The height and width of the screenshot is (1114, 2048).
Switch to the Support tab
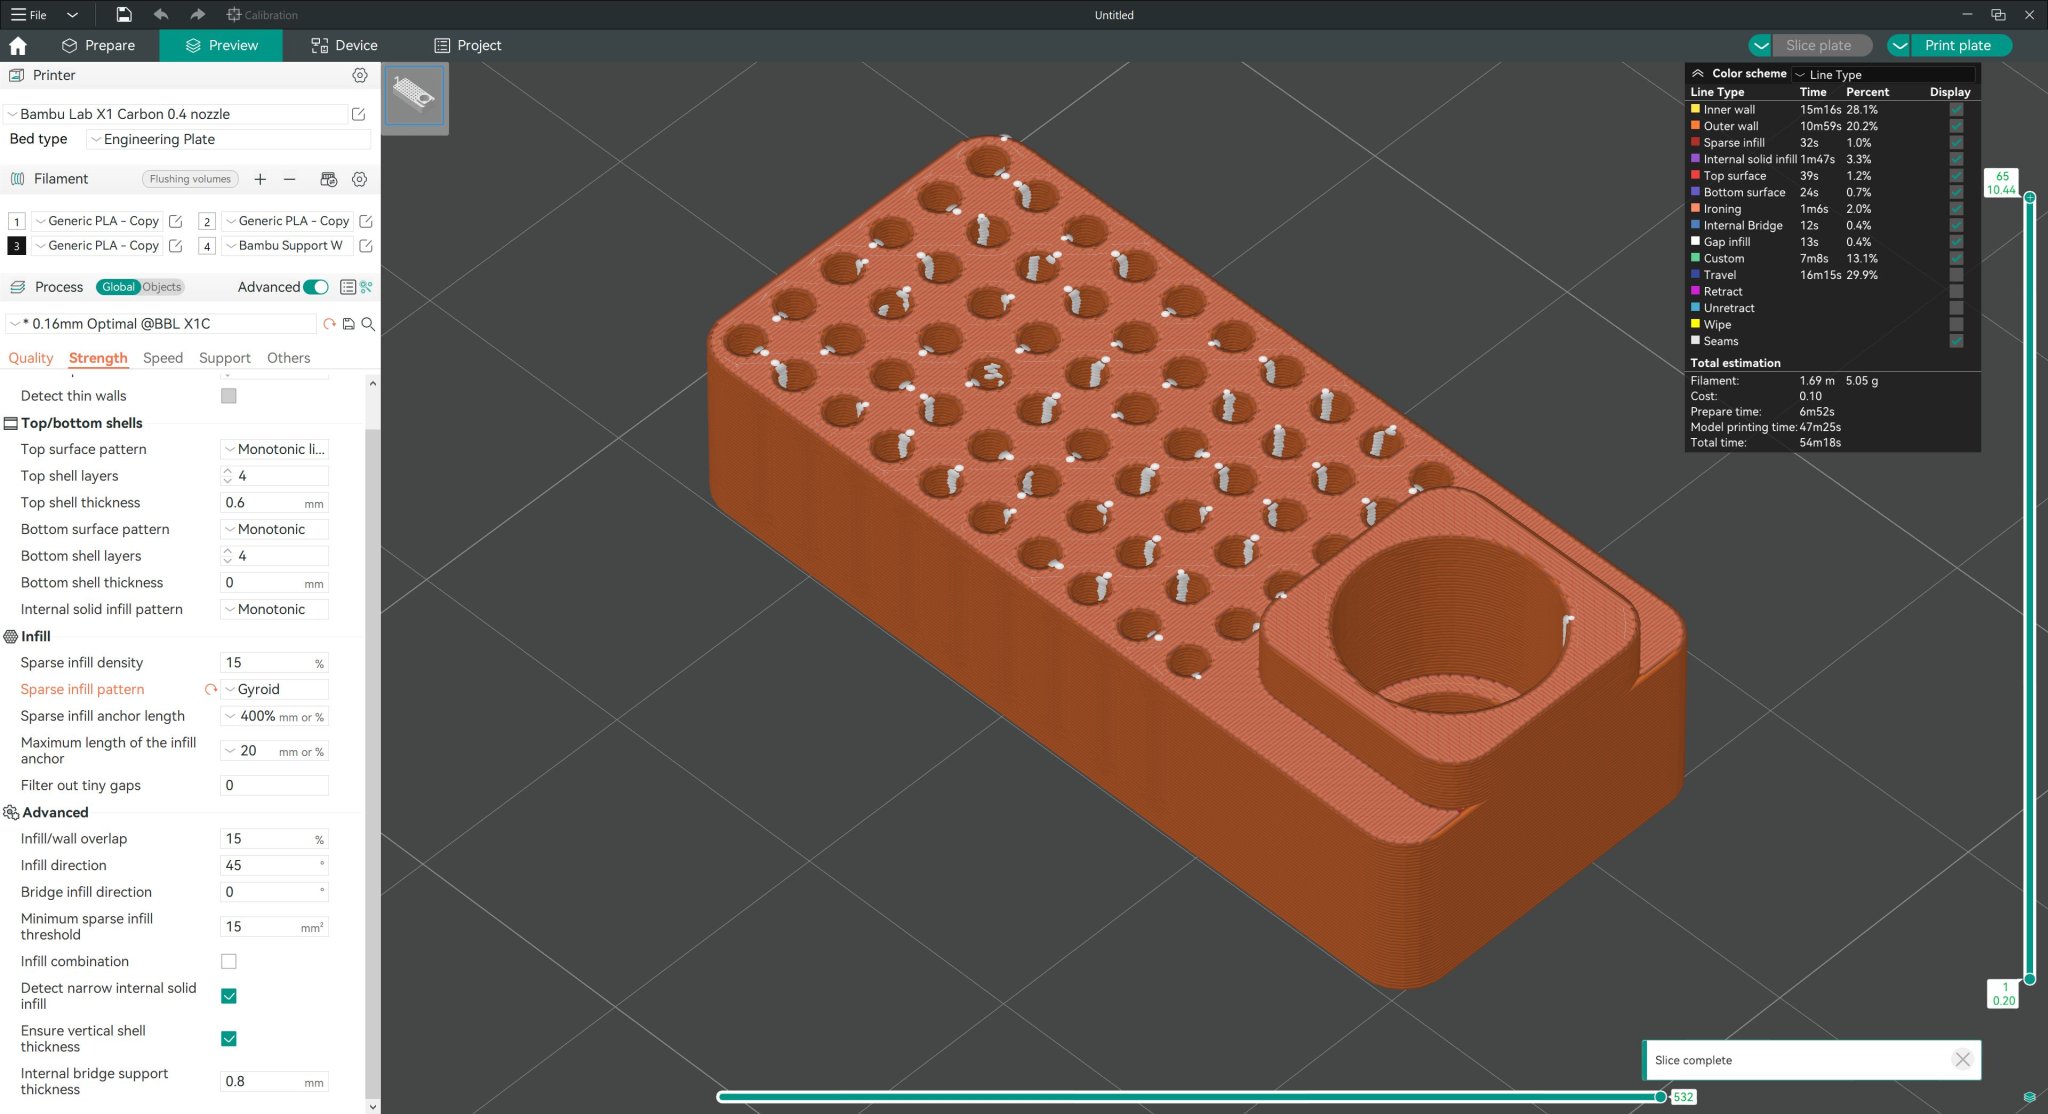pos(224,358)
